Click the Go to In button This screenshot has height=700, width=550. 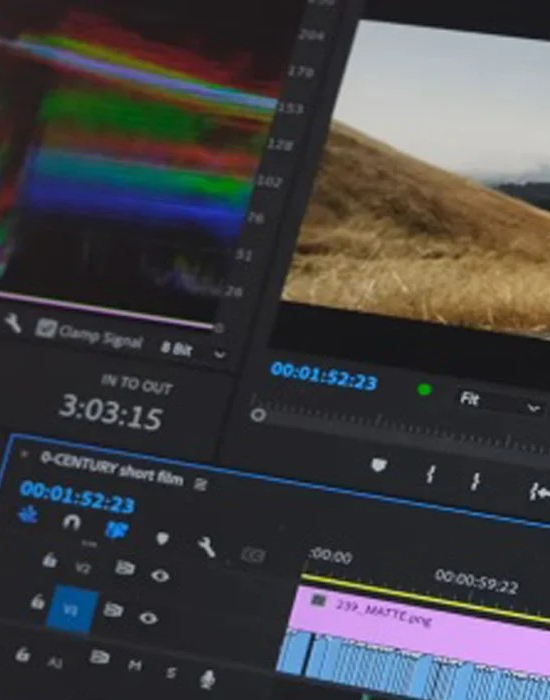(x=538, y=492)
